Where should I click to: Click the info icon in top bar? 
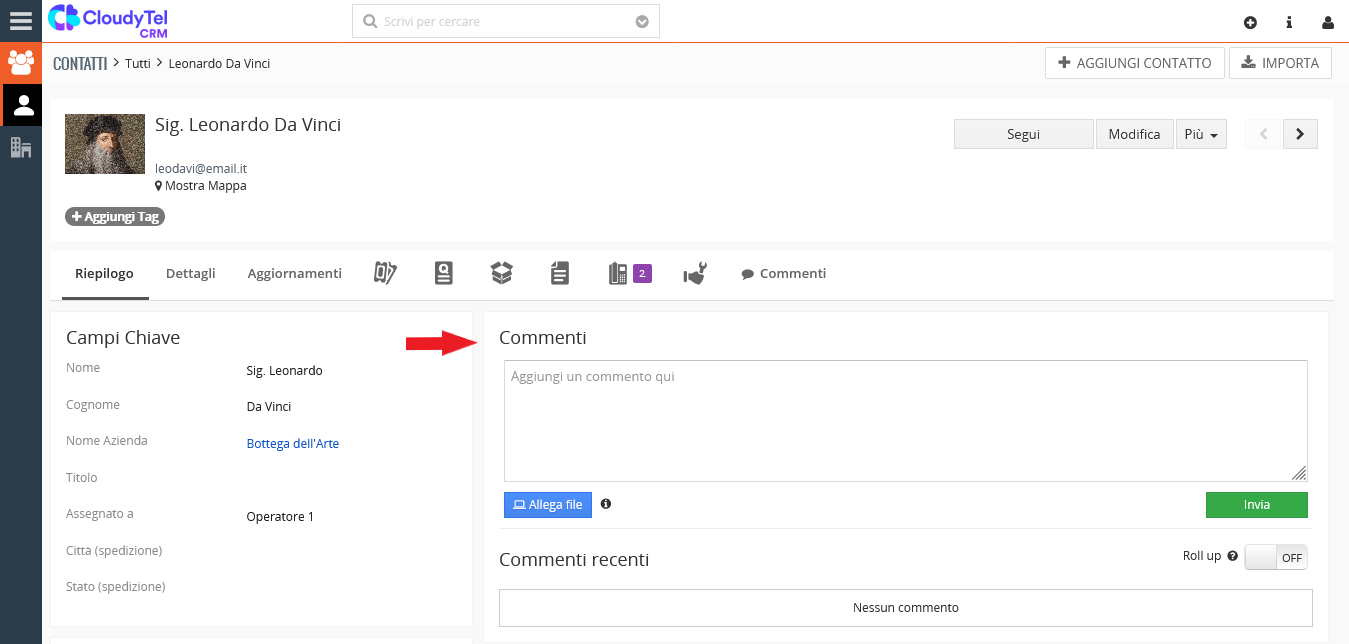(1289, 22)
